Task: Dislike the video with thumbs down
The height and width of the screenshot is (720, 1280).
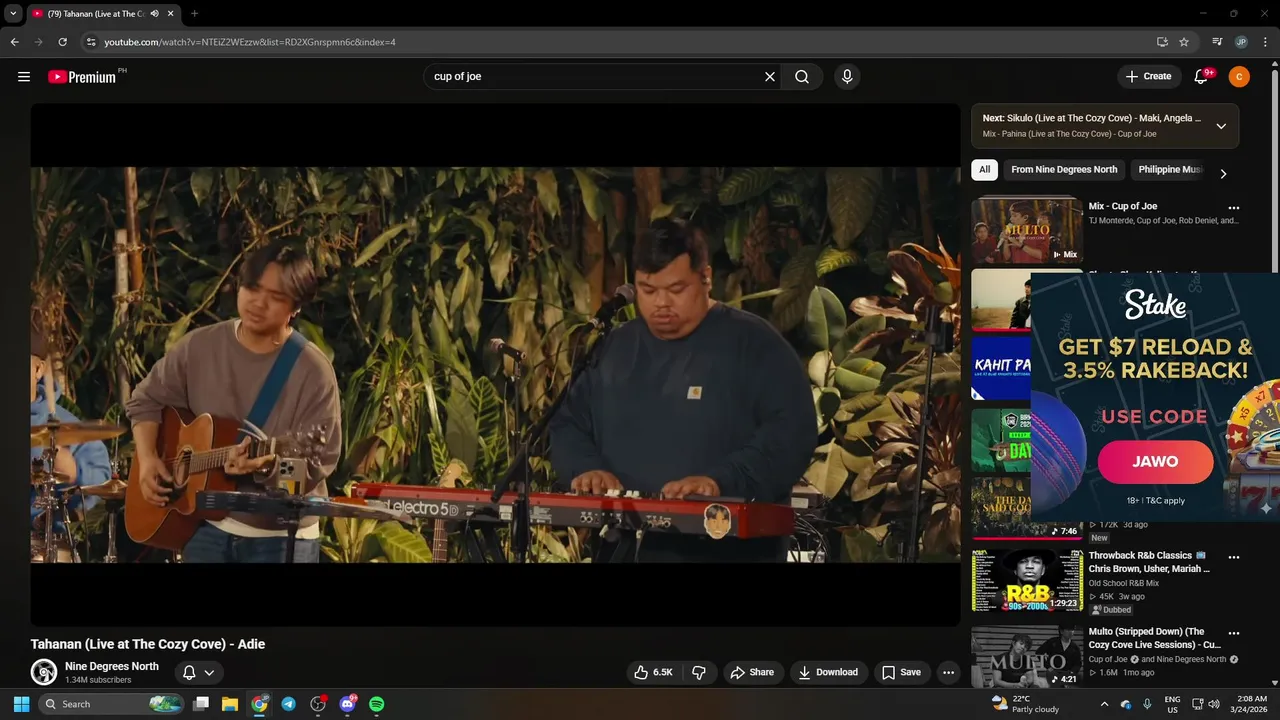Action: coord(700,672)
